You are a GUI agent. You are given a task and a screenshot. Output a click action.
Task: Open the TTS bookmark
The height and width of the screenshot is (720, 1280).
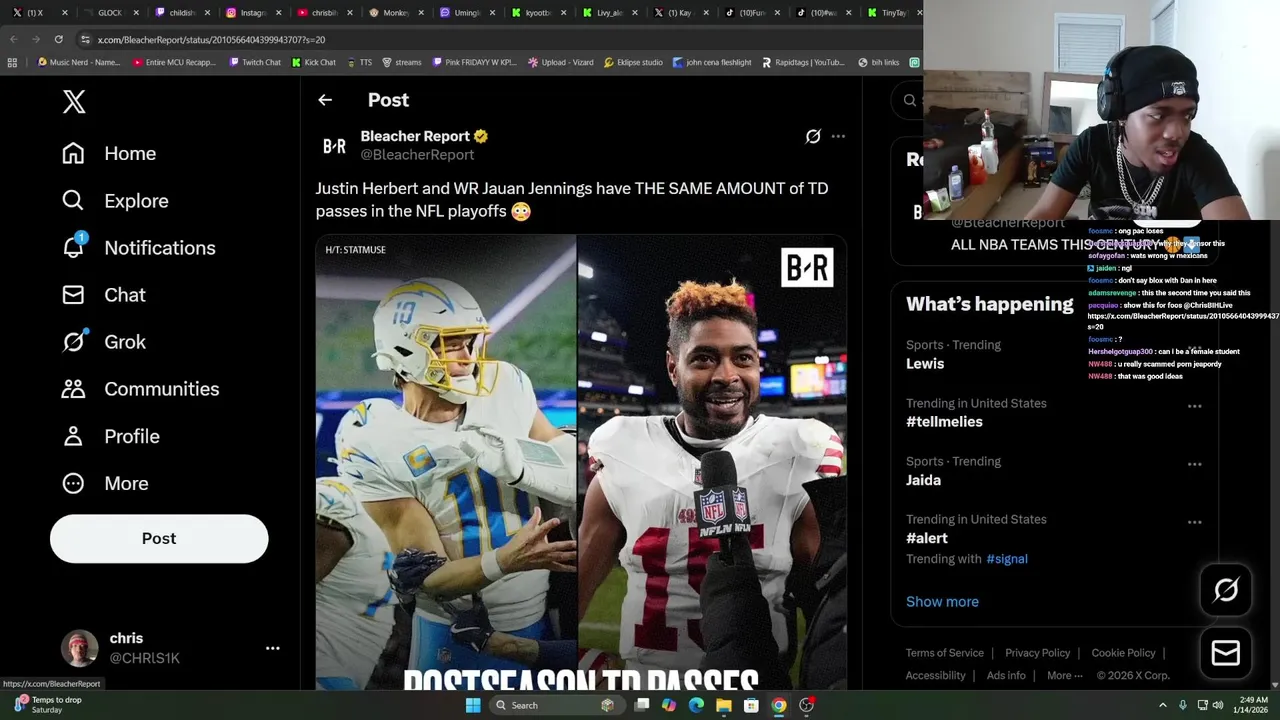point(360,62)
